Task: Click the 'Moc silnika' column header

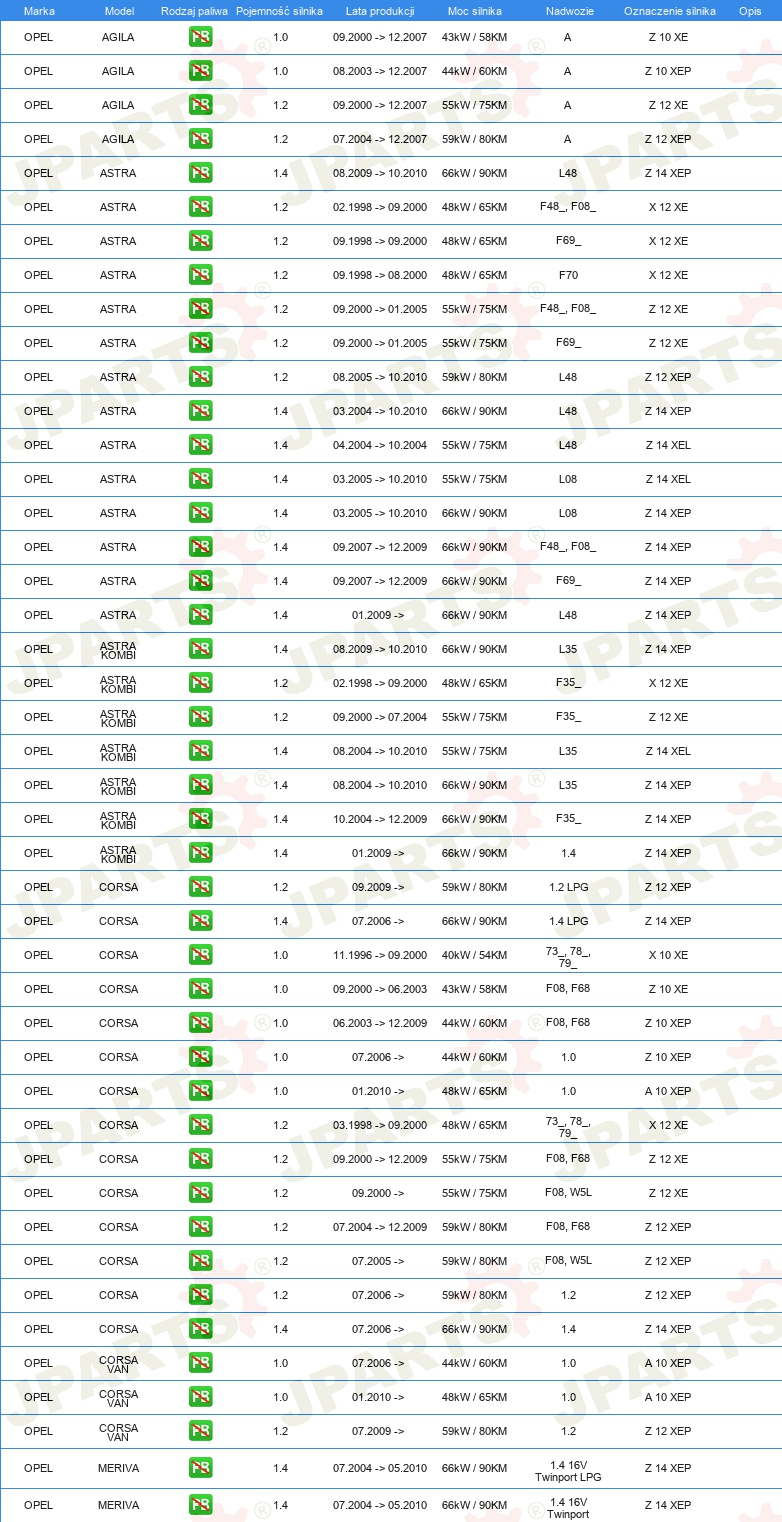Action: pyautogui.click(x=474, y=10)
